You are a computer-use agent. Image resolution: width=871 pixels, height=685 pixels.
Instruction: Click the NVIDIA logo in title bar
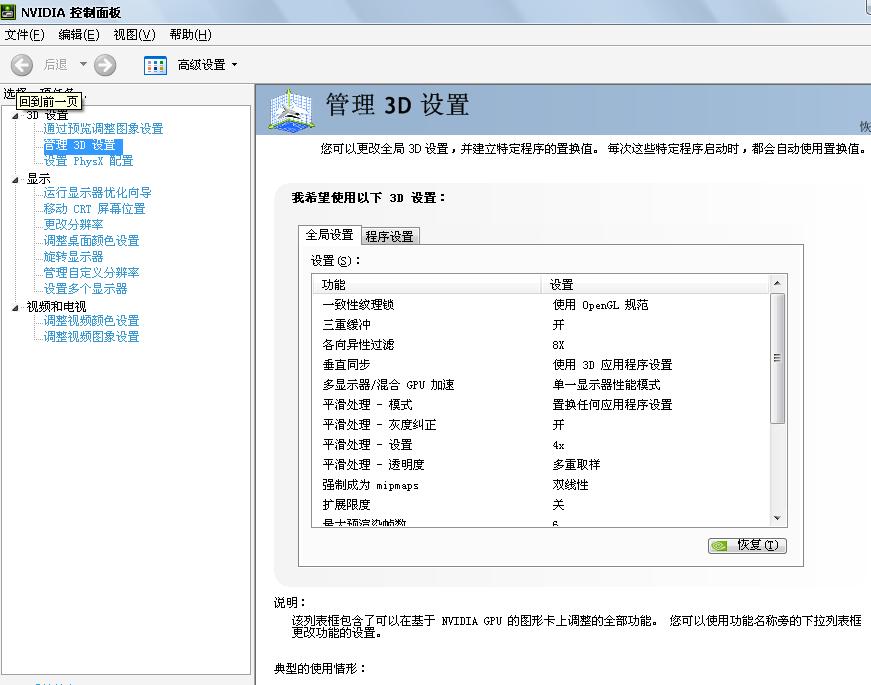pos(9,13)
